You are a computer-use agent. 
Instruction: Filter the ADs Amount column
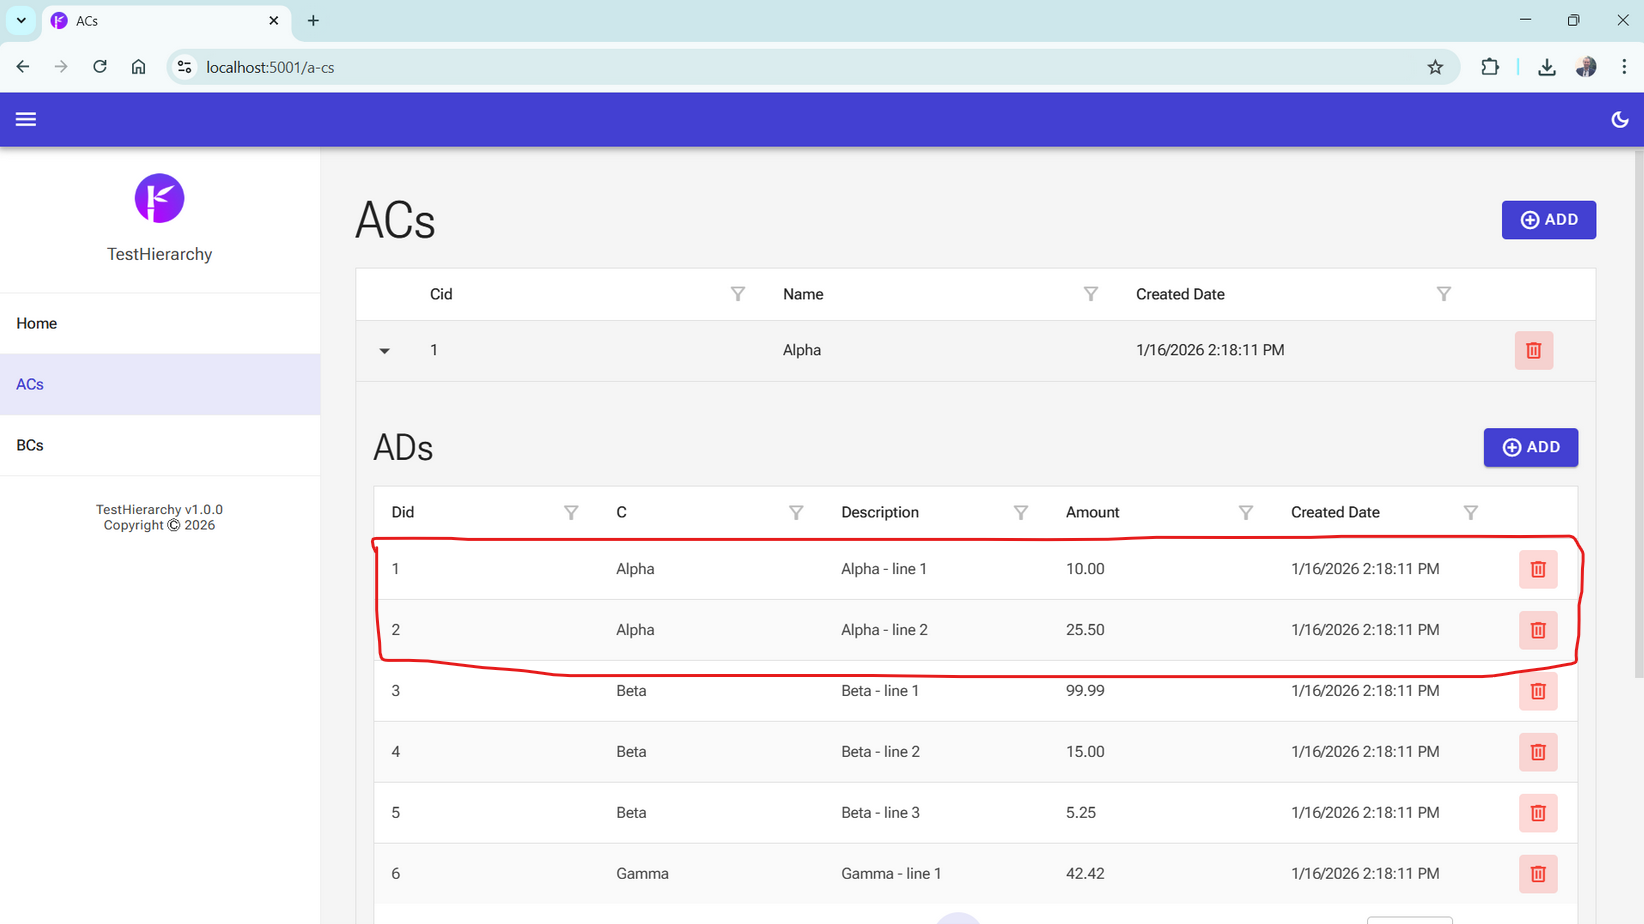(1245, 512)
